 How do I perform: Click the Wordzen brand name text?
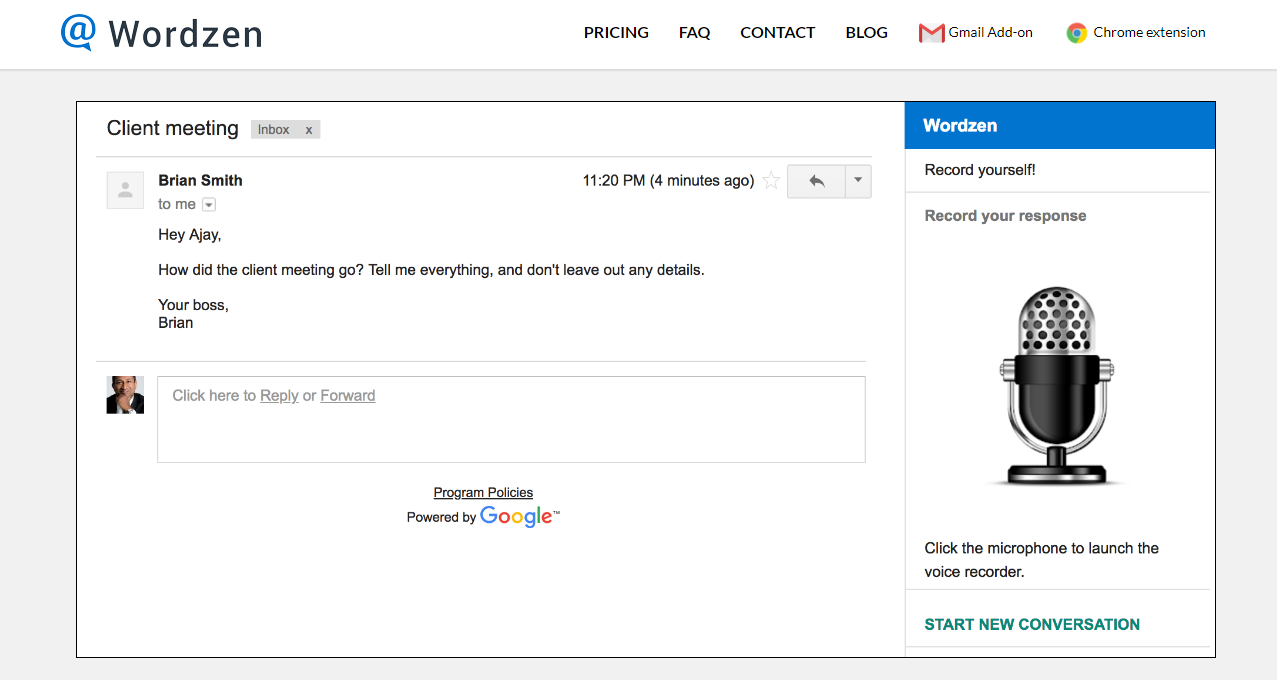(x=185, y=34)
